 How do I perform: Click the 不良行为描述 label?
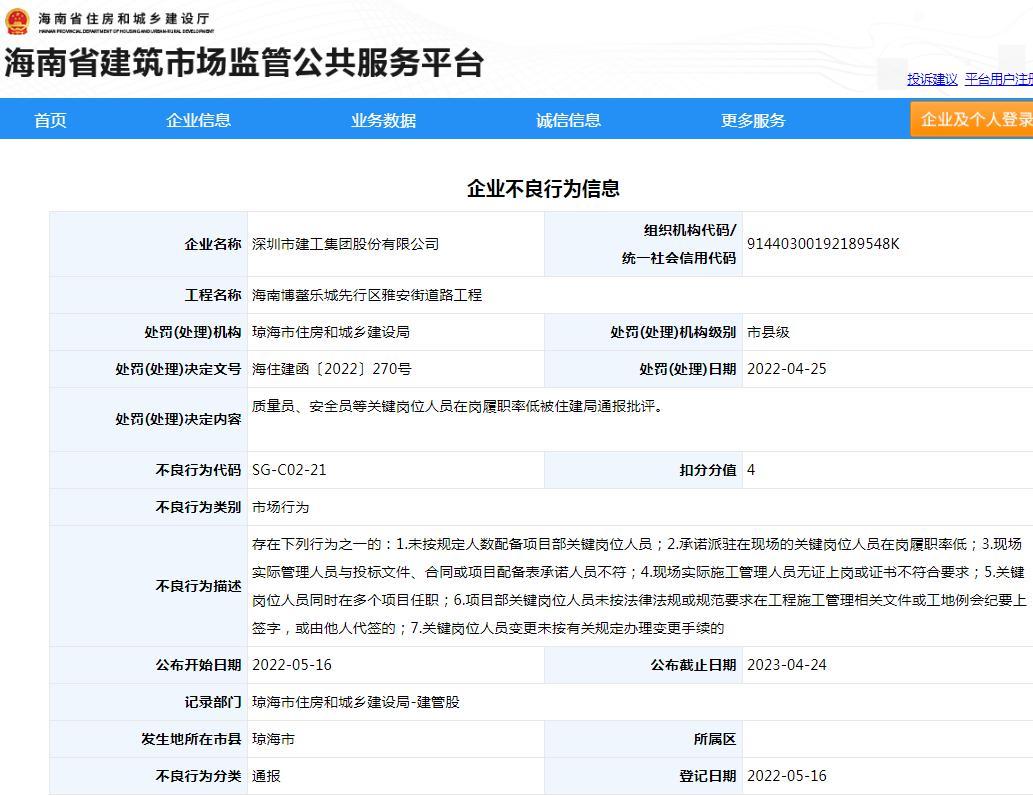[198, 586]
